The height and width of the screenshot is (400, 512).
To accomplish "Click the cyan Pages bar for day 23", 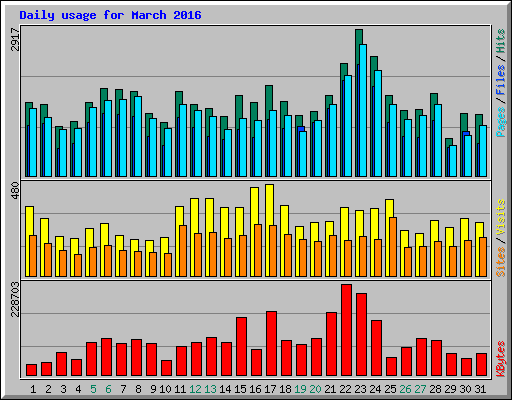I will [363, 110].
